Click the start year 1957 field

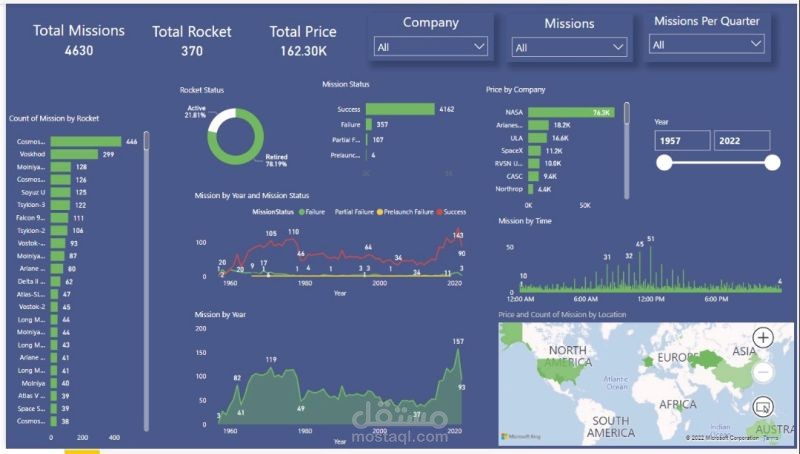682,140
